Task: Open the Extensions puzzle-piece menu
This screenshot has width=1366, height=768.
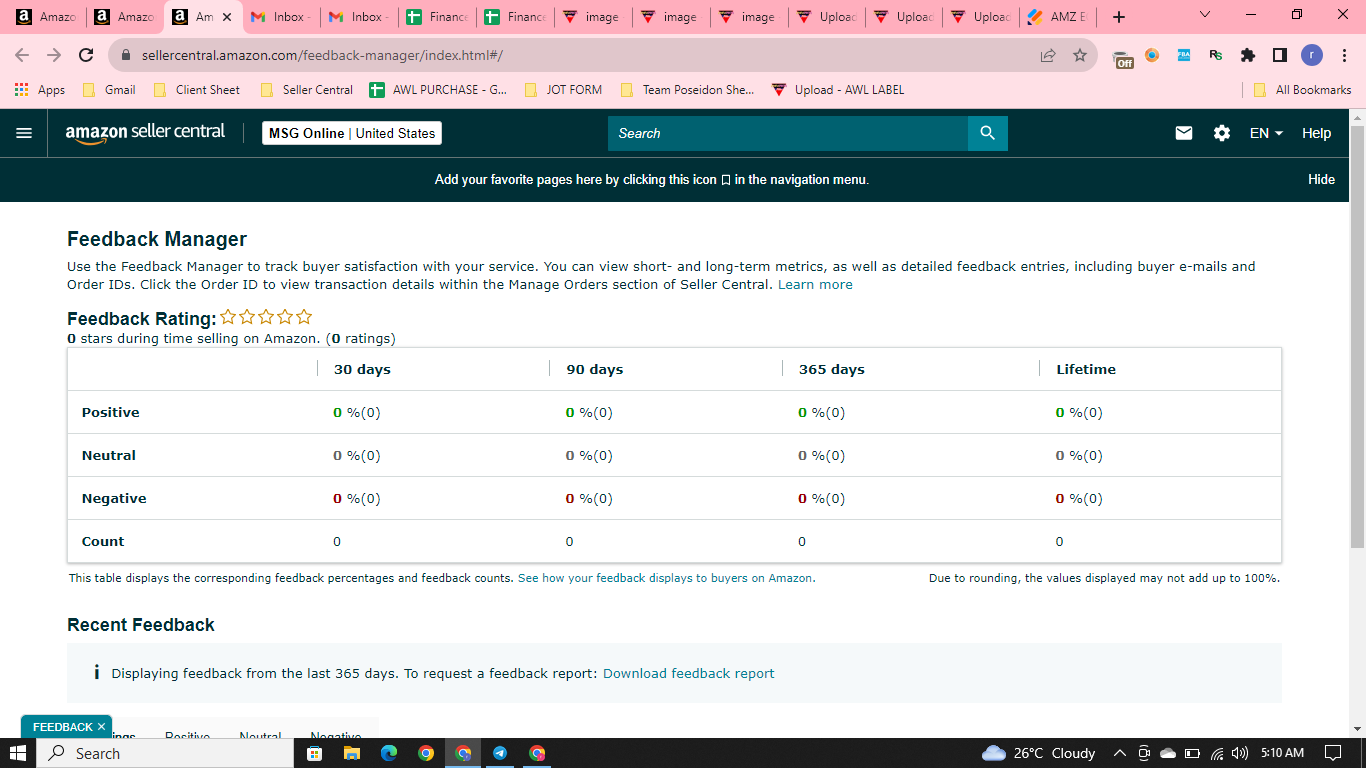Action: coord(1247,55)
